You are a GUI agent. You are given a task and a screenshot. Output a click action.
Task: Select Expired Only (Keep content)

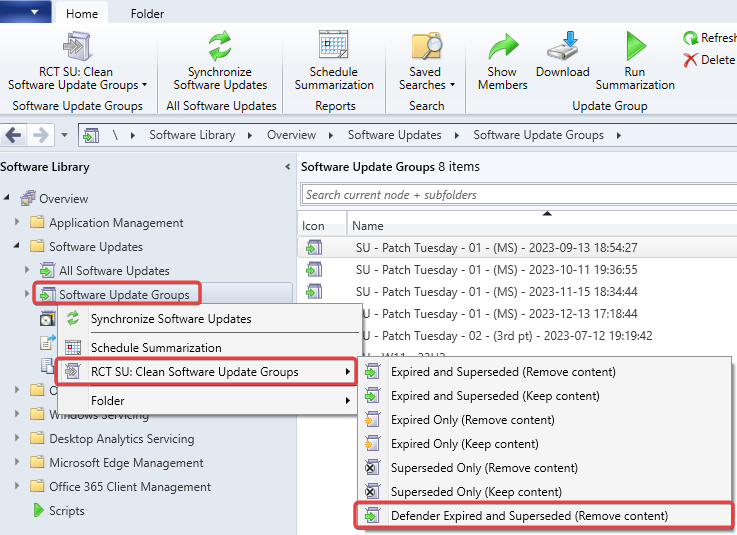point(544,444)
